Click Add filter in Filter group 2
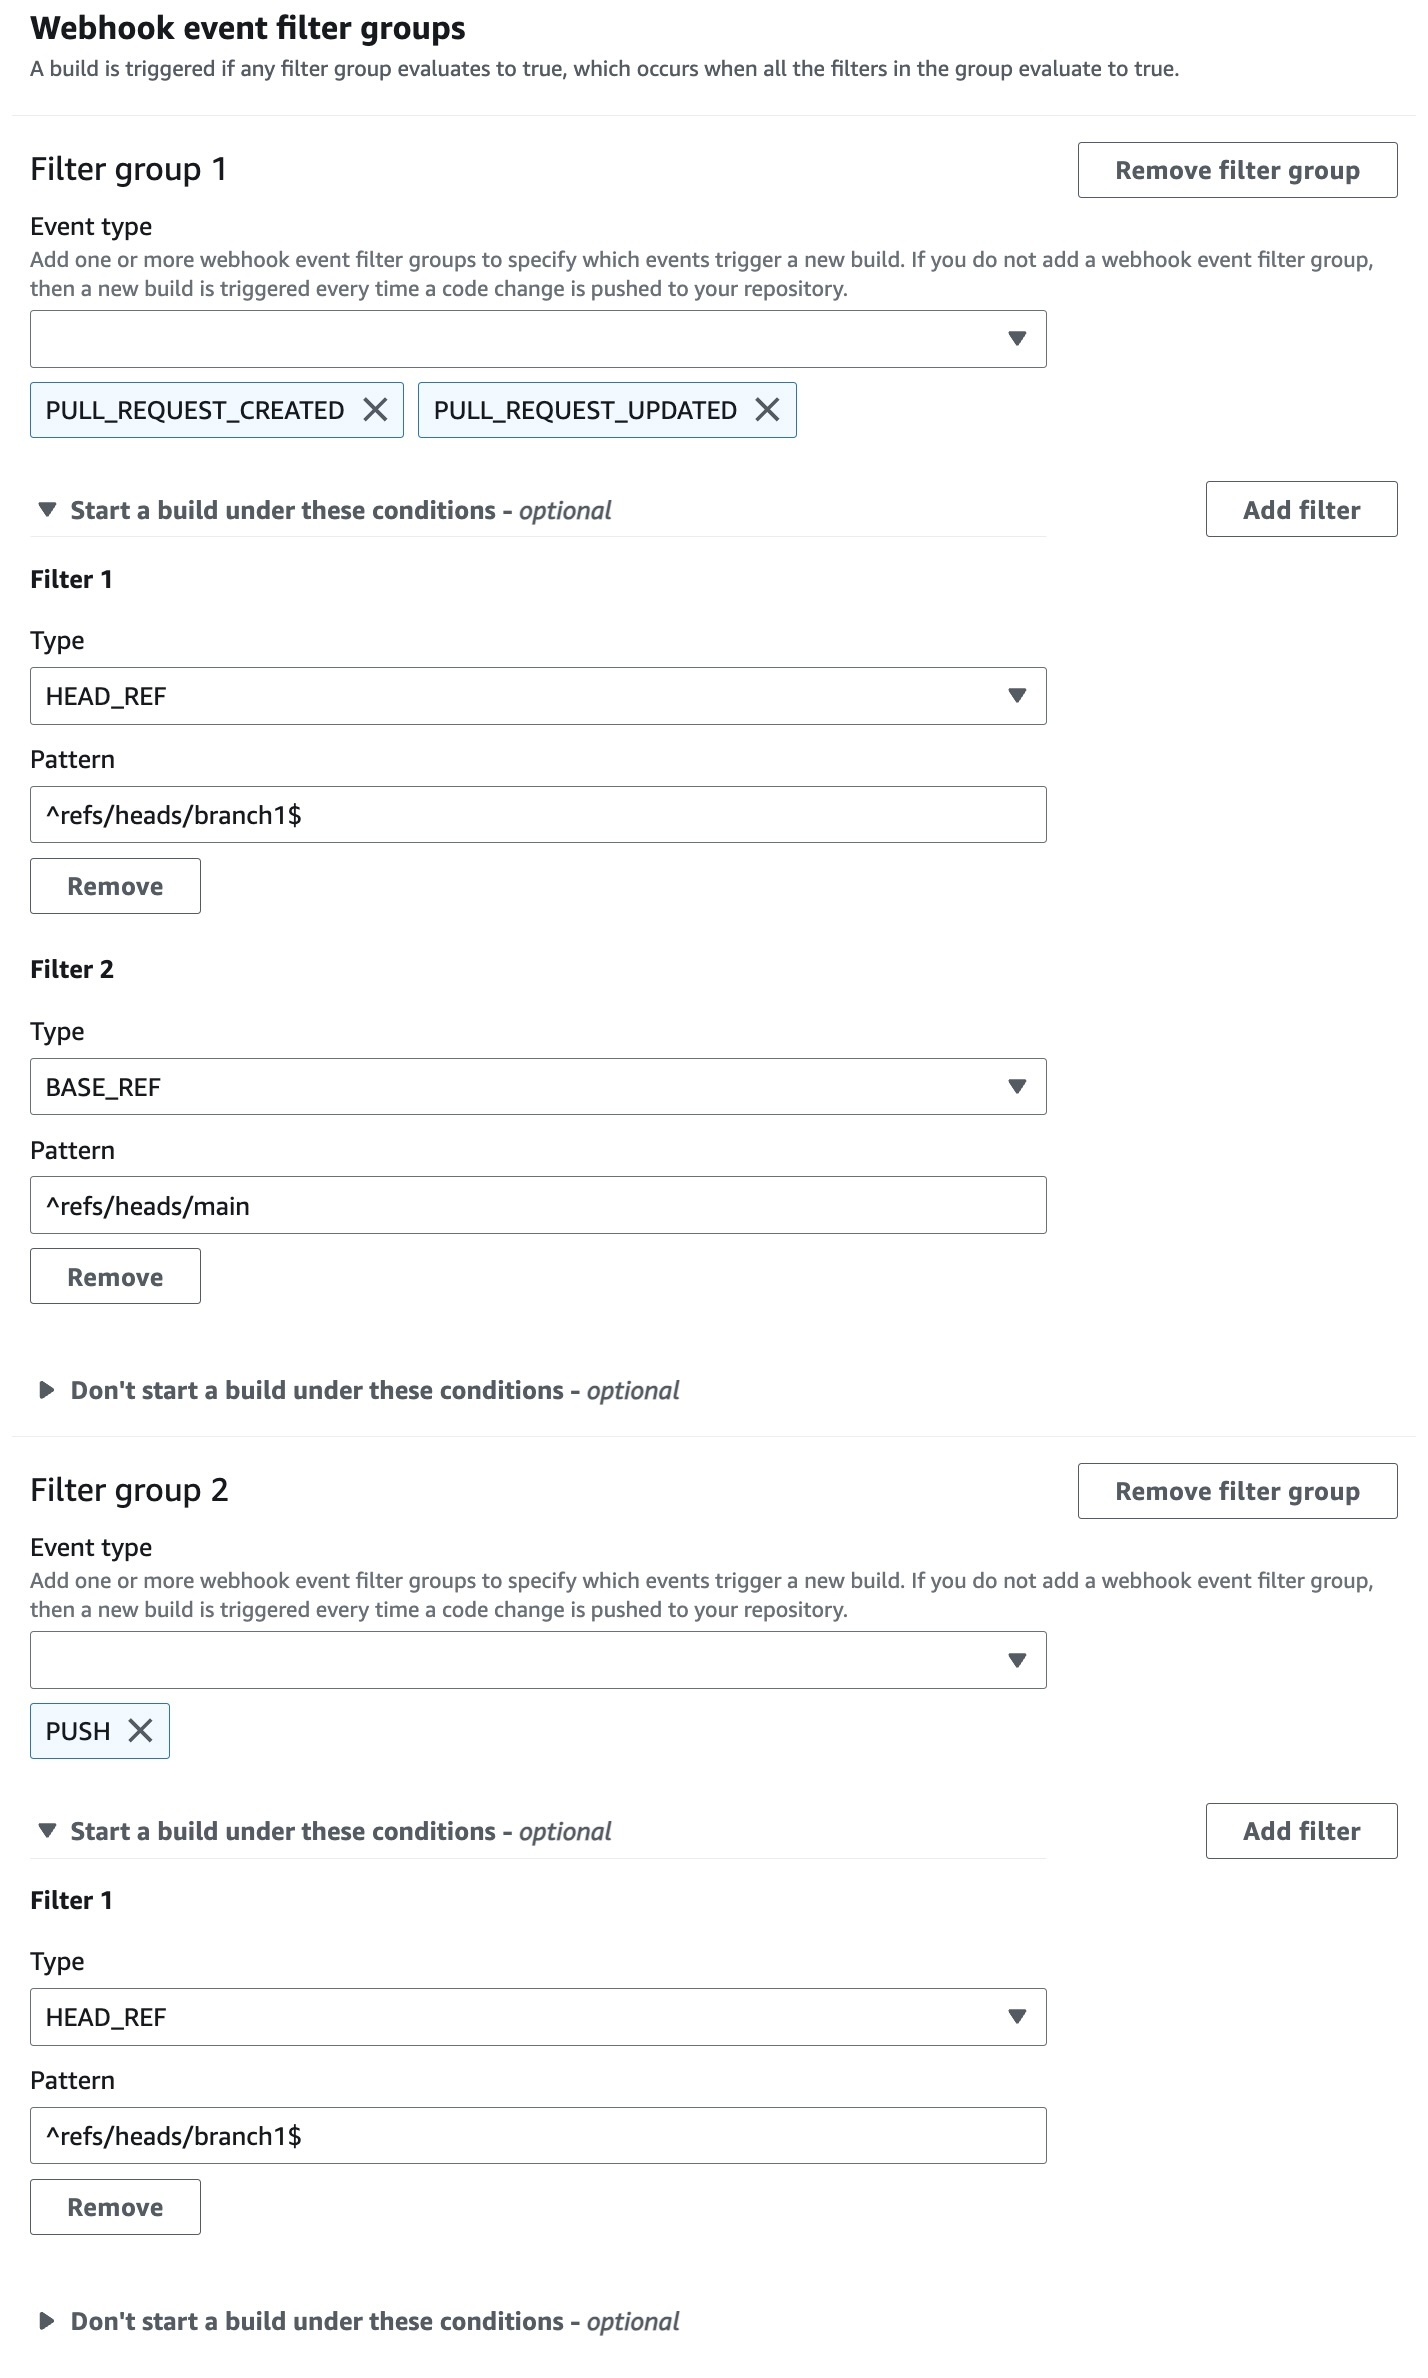1428x2378 pixels. 1301,1831
